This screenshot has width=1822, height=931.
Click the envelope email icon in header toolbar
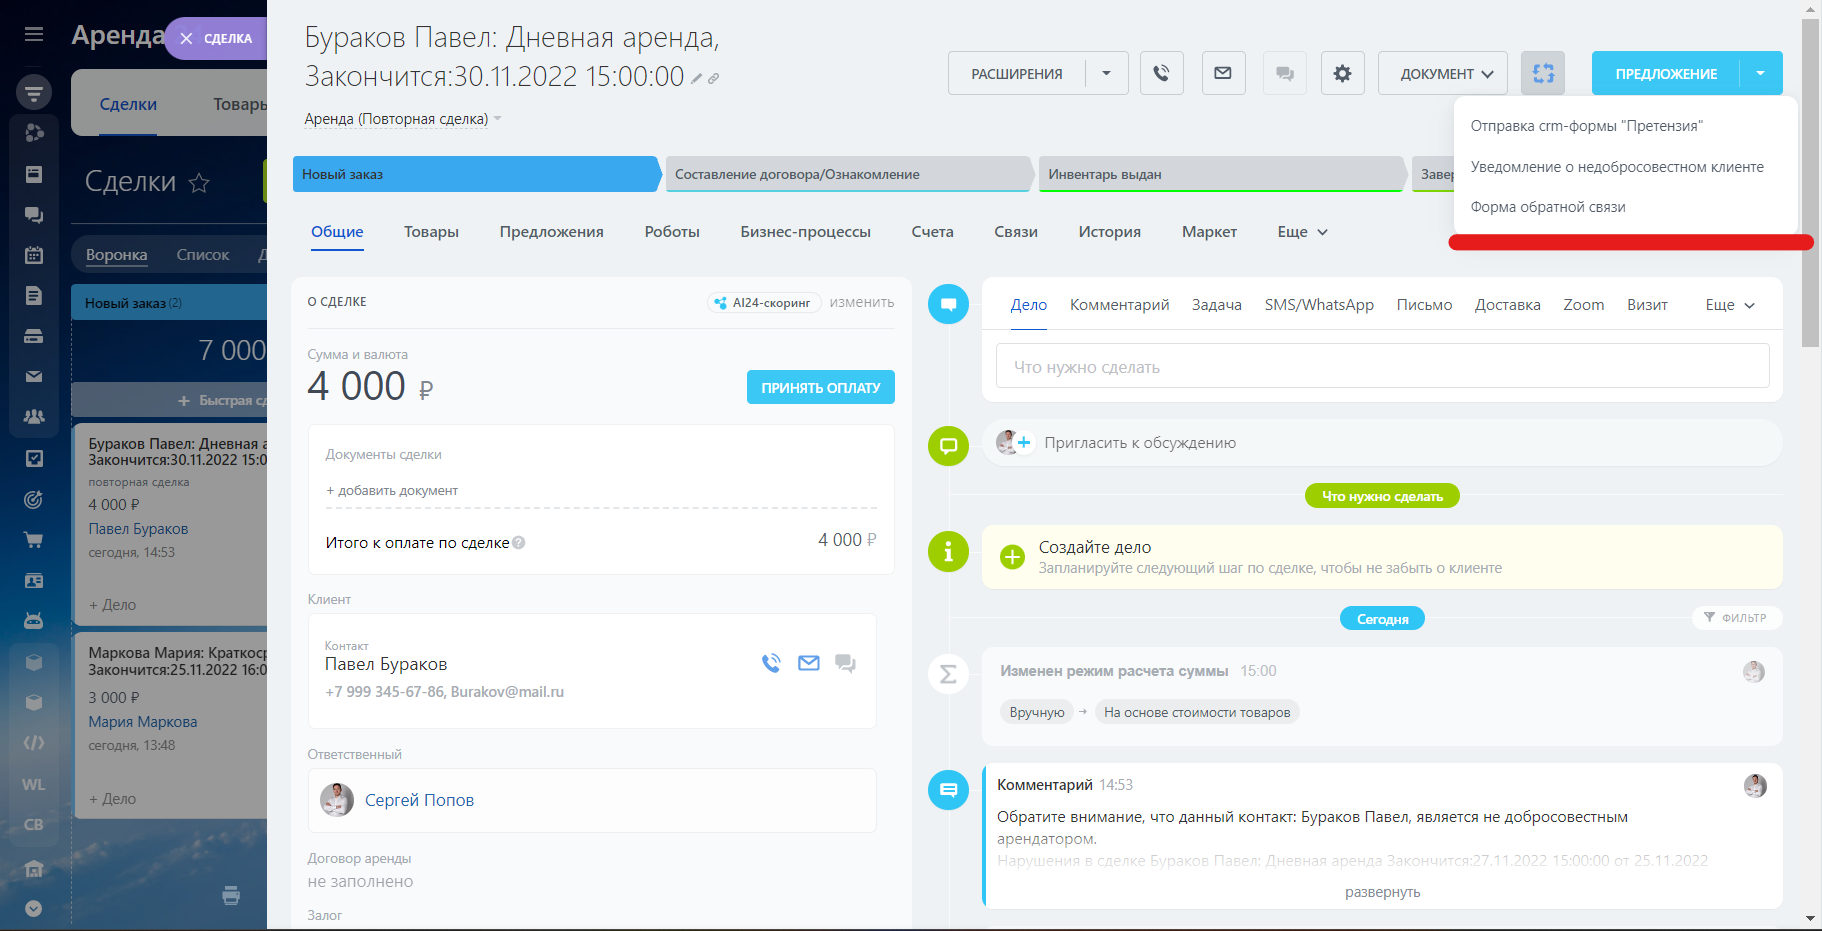(1222, 73)
